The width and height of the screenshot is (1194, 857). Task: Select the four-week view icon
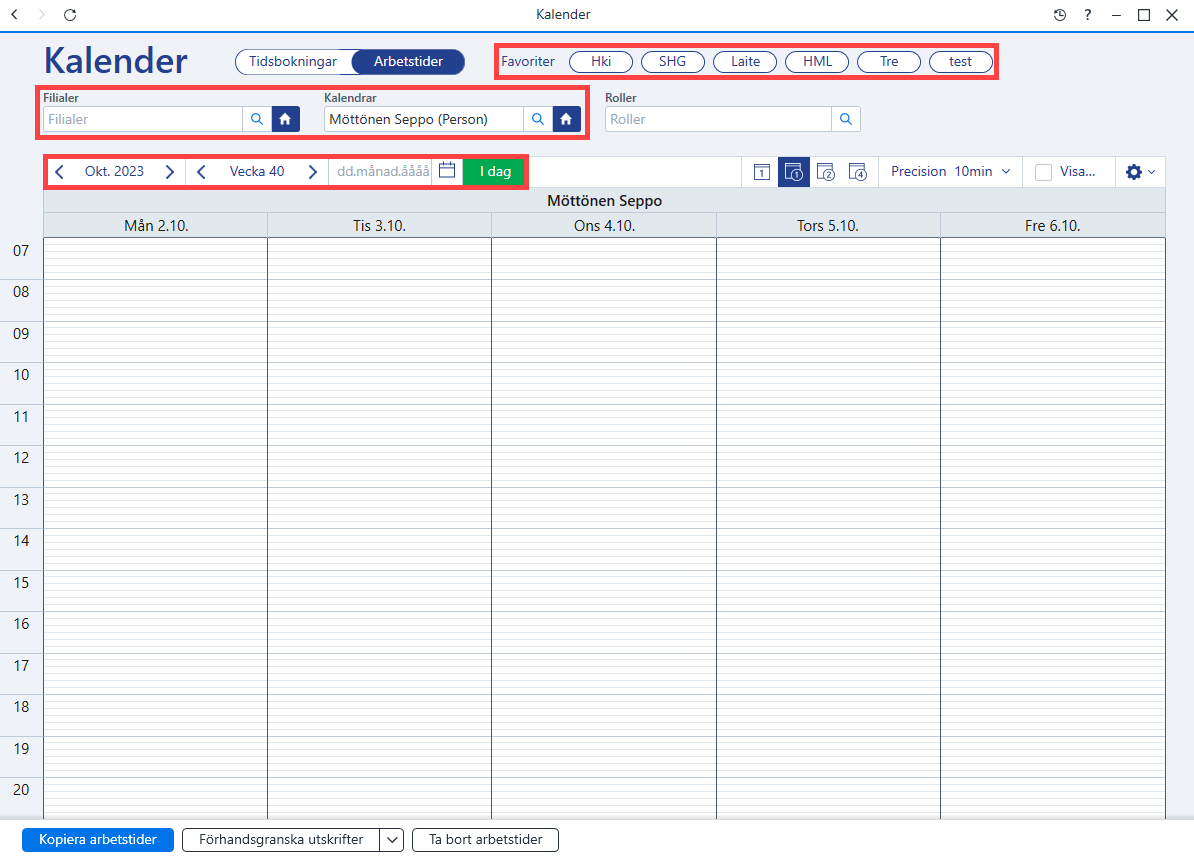[857, 172]
